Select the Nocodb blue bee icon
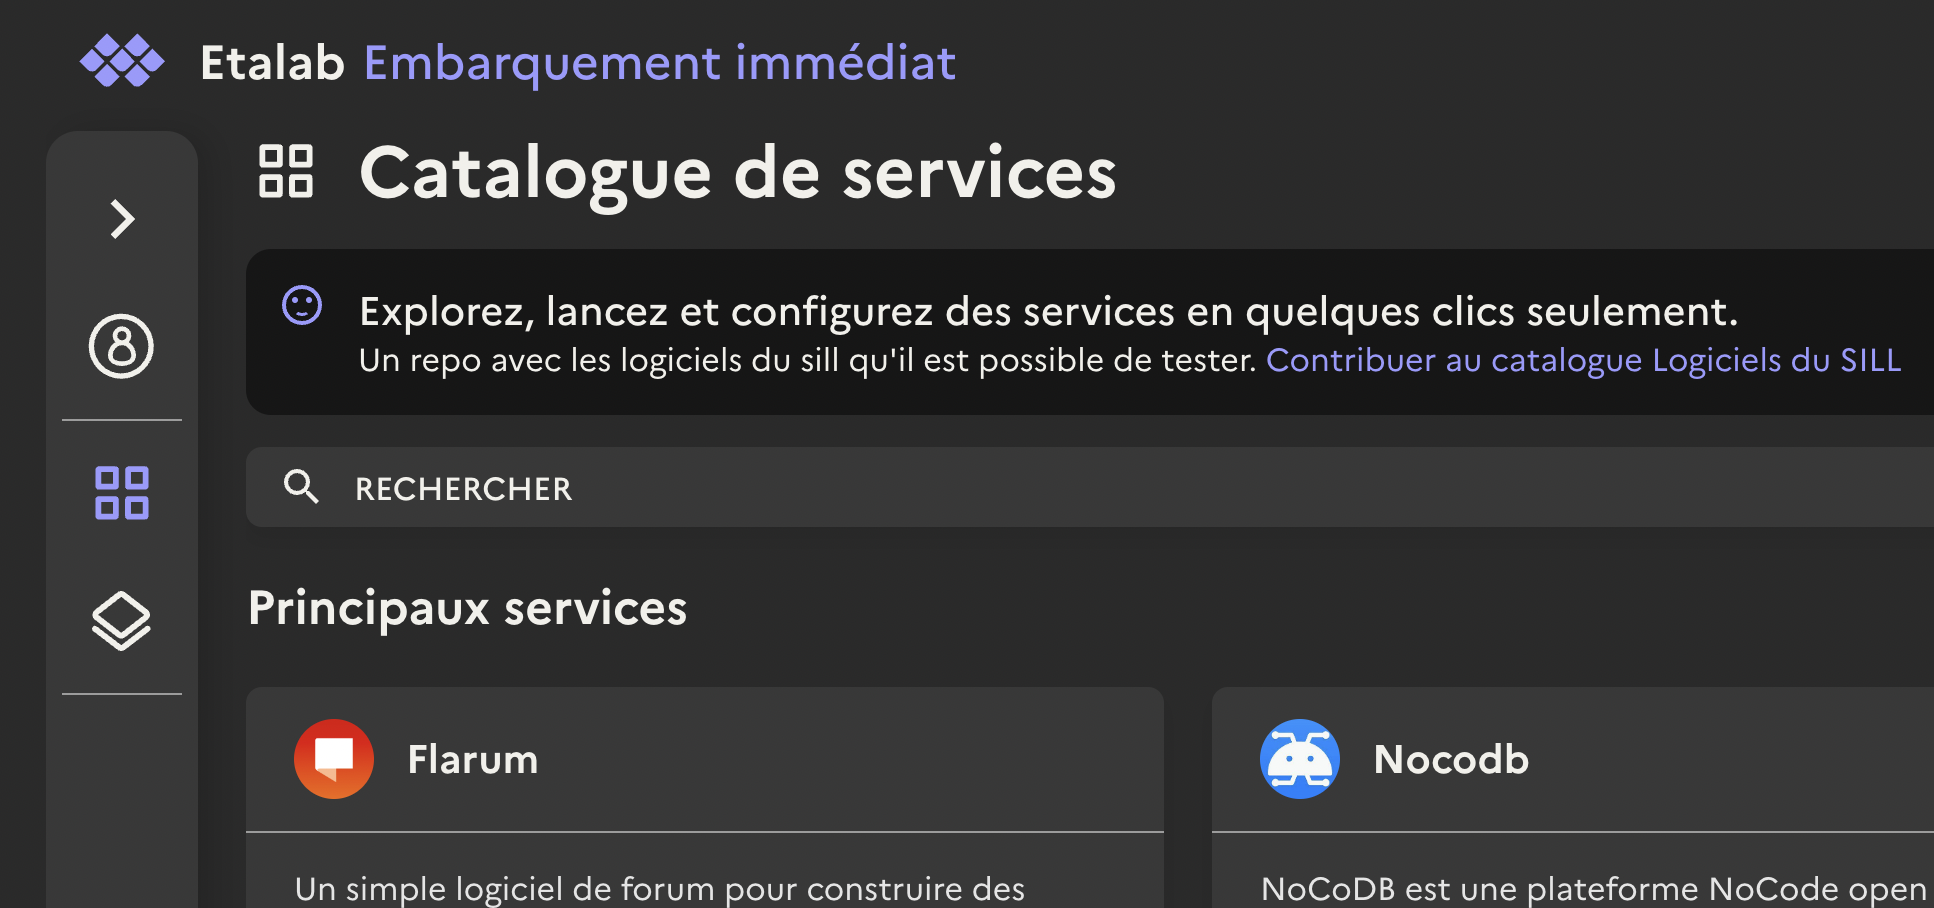The height and width of the screenshot is (908, 1934). [1299, 759]
